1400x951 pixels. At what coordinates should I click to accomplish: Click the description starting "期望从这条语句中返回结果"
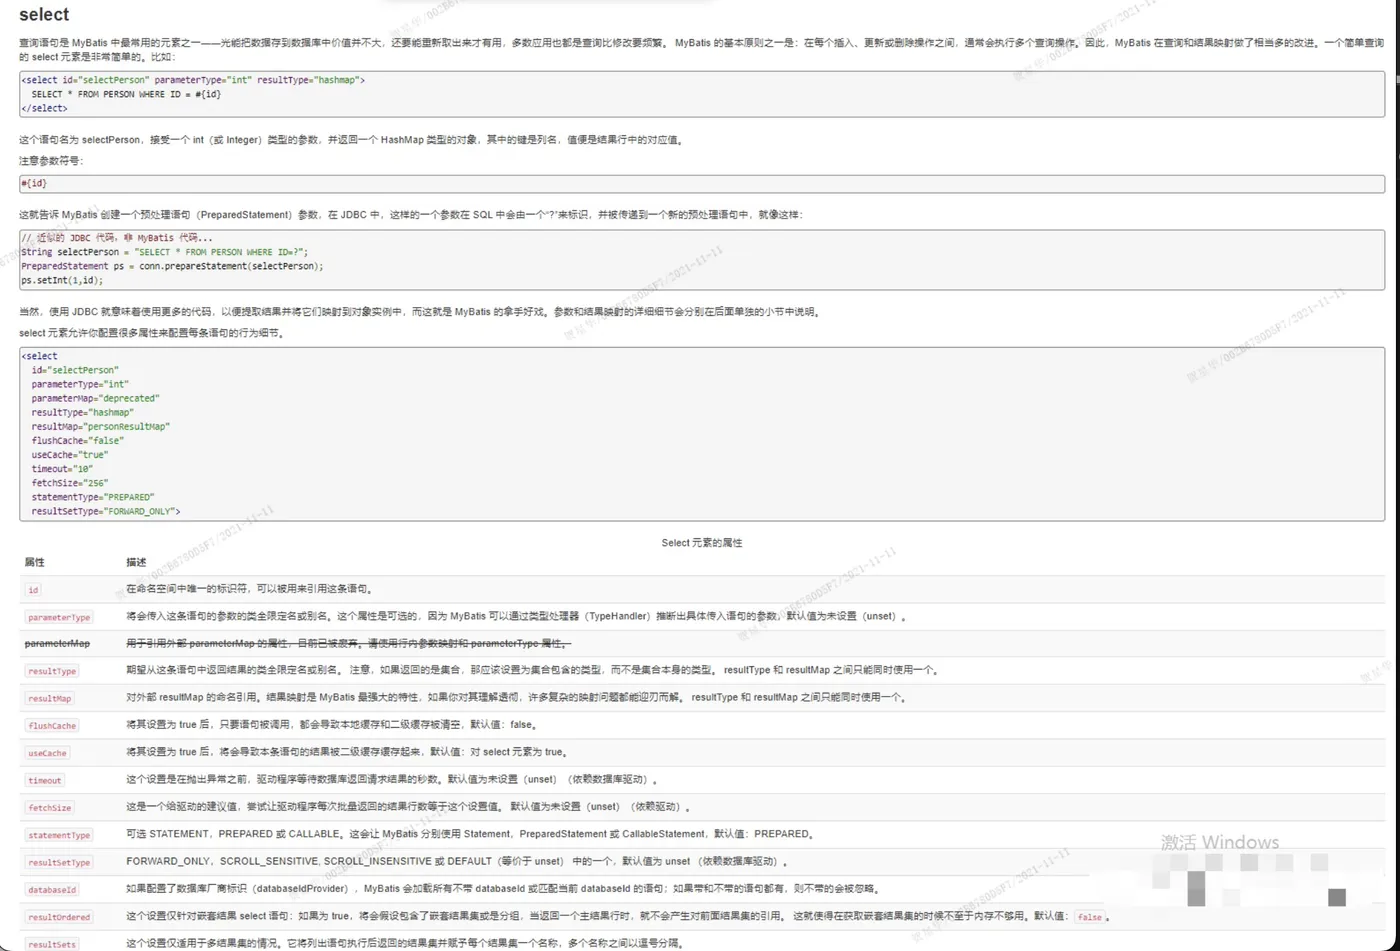531,670
